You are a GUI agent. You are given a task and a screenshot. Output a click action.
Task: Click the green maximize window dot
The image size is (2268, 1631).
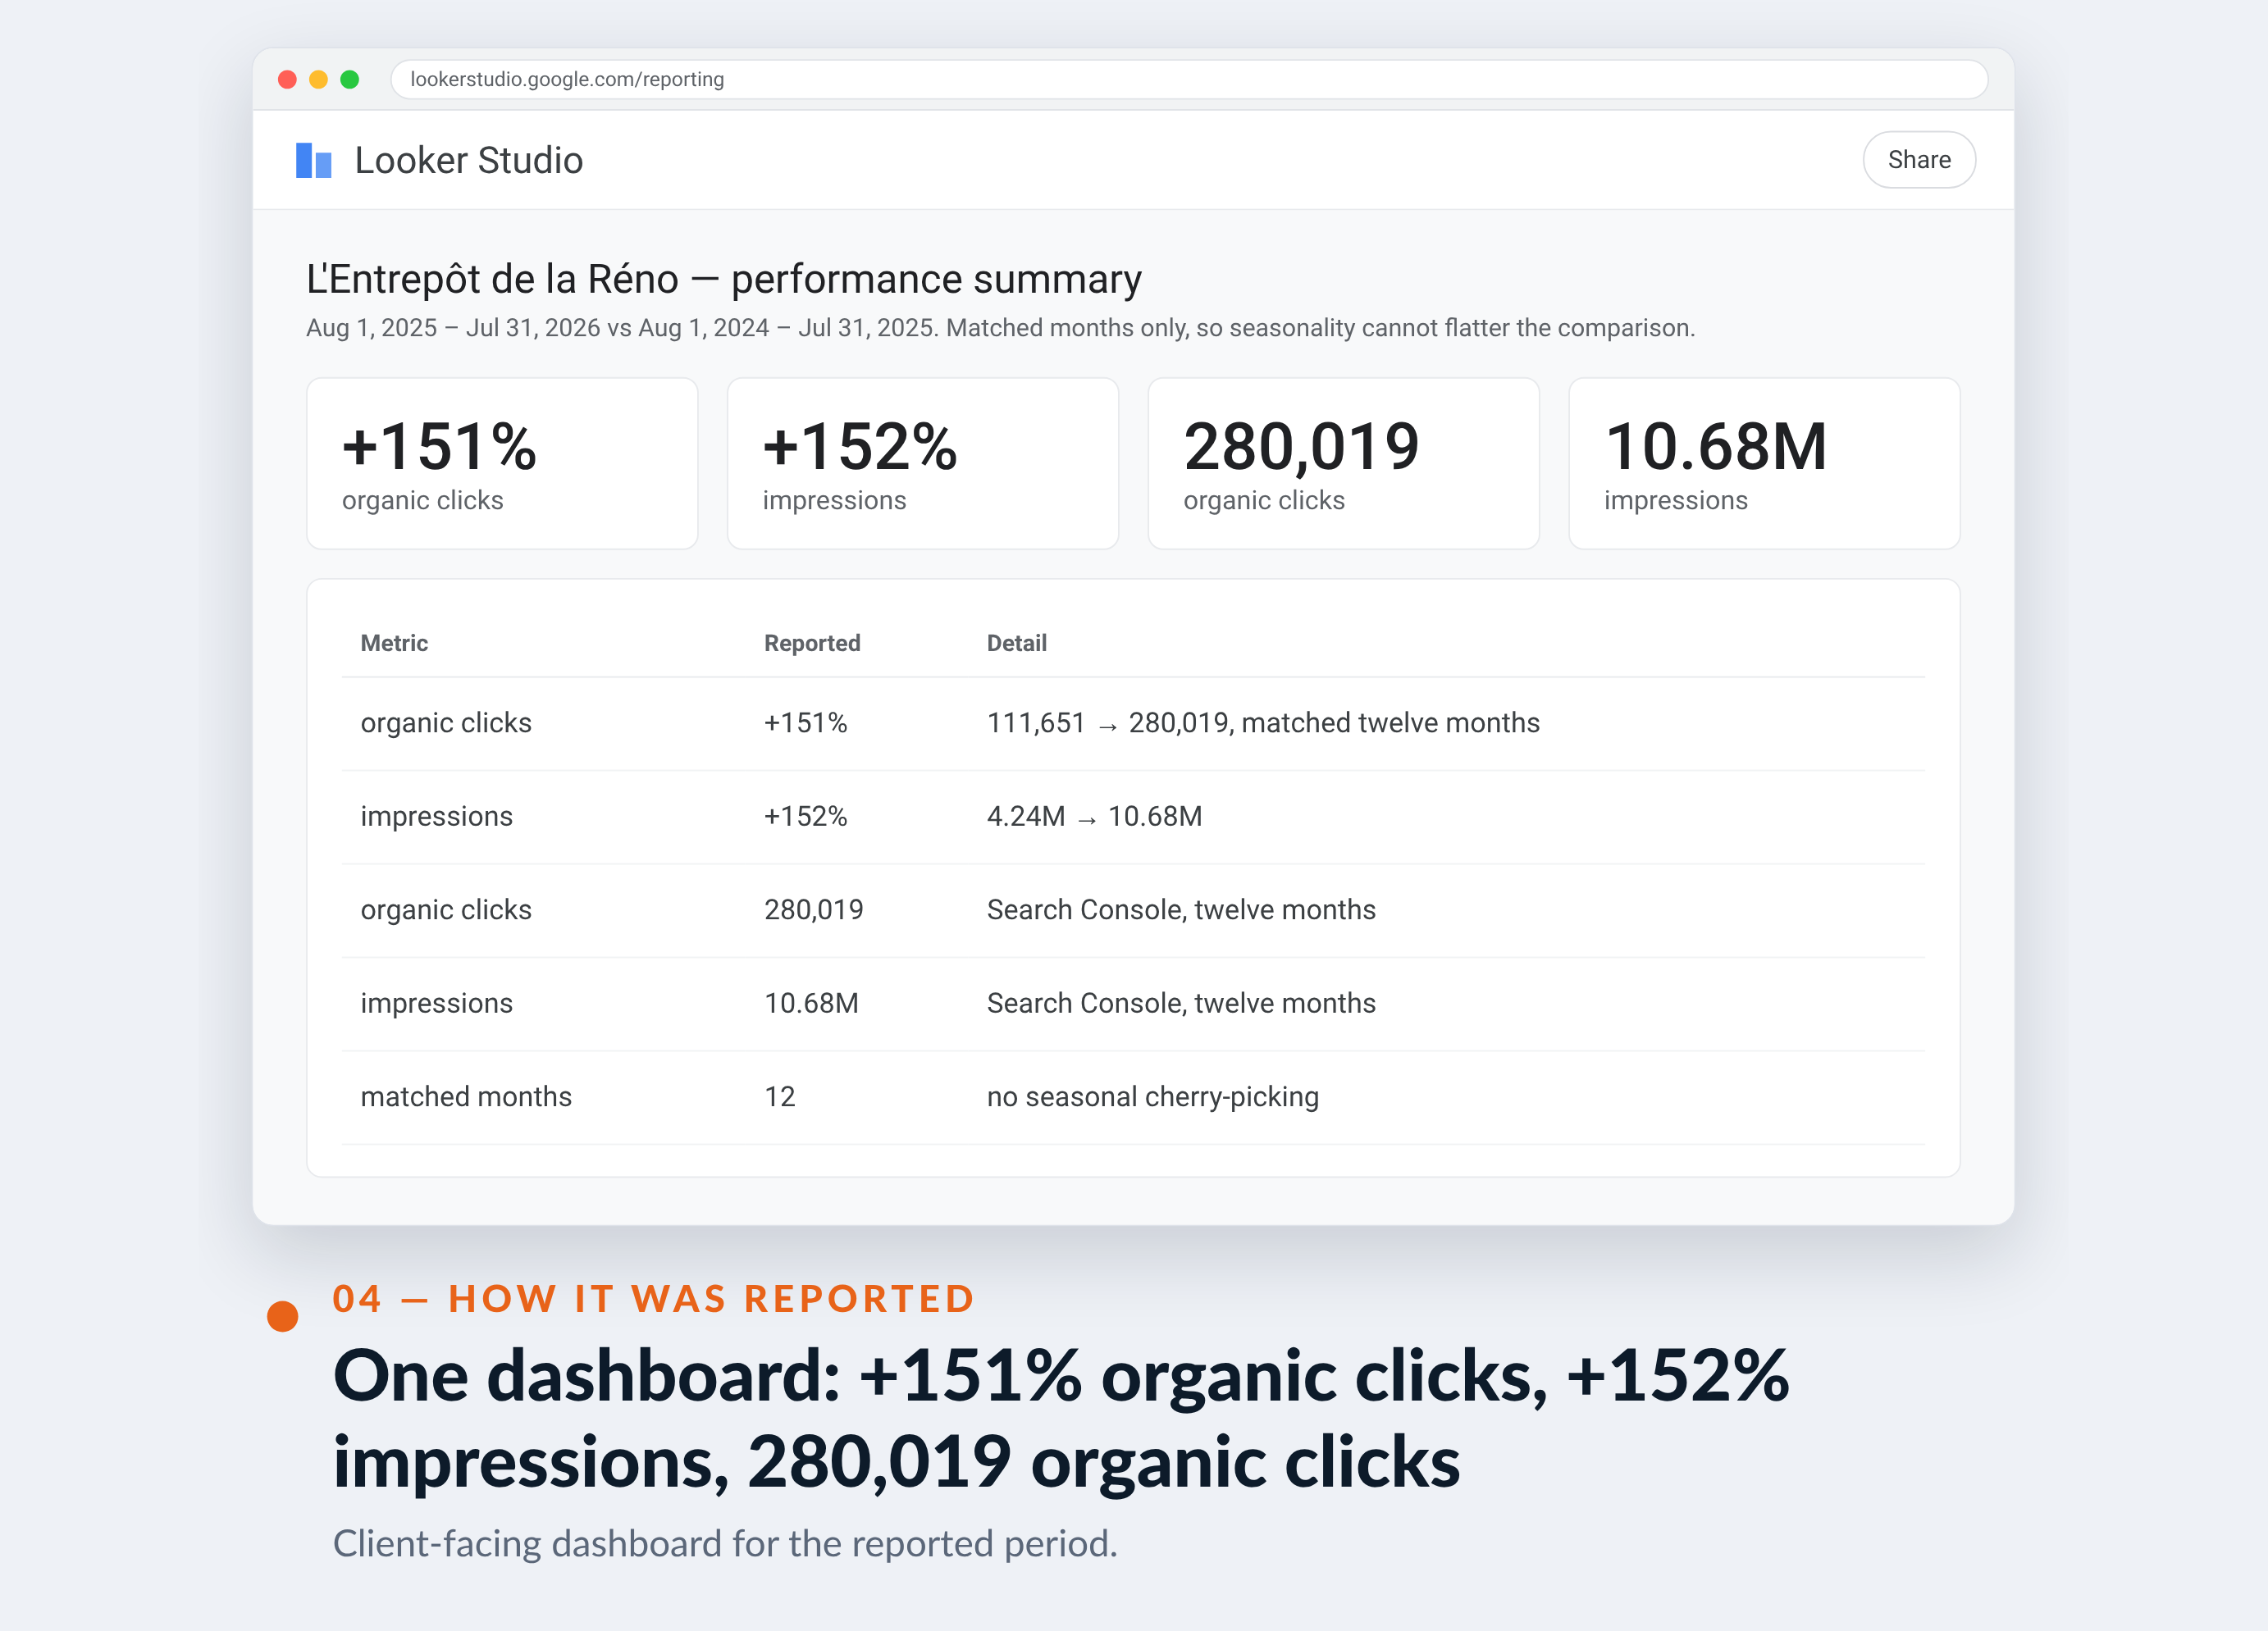(x=349, y=79)
